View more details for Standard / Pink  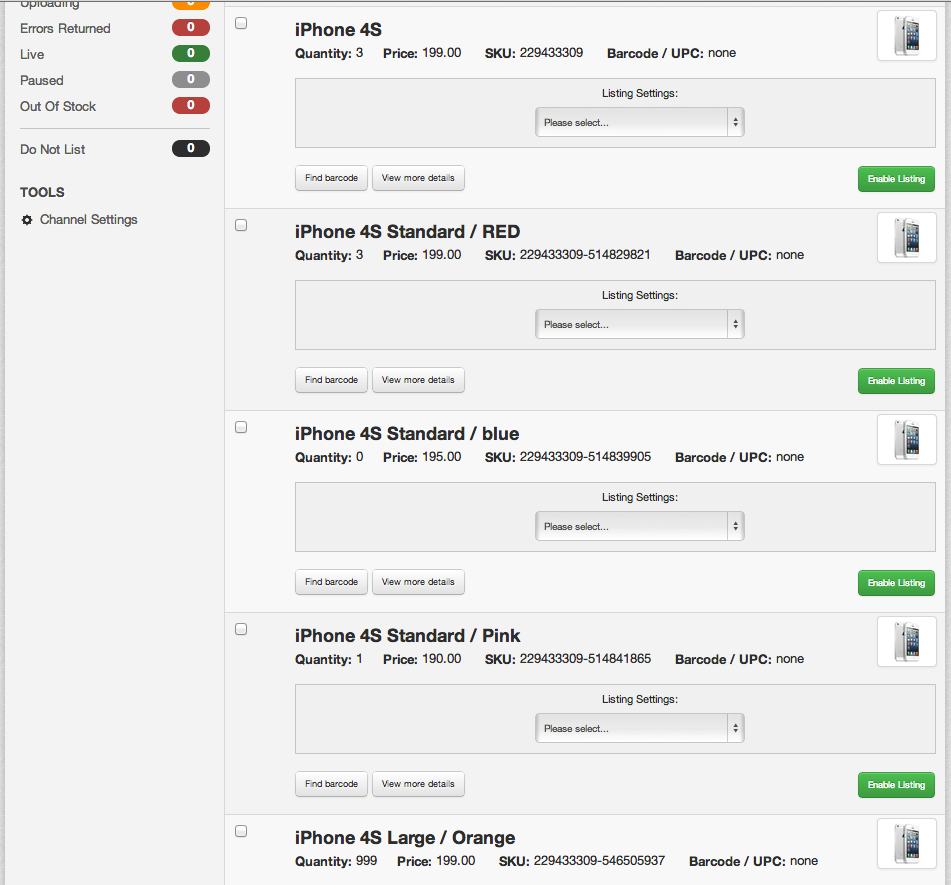point(418,784)
